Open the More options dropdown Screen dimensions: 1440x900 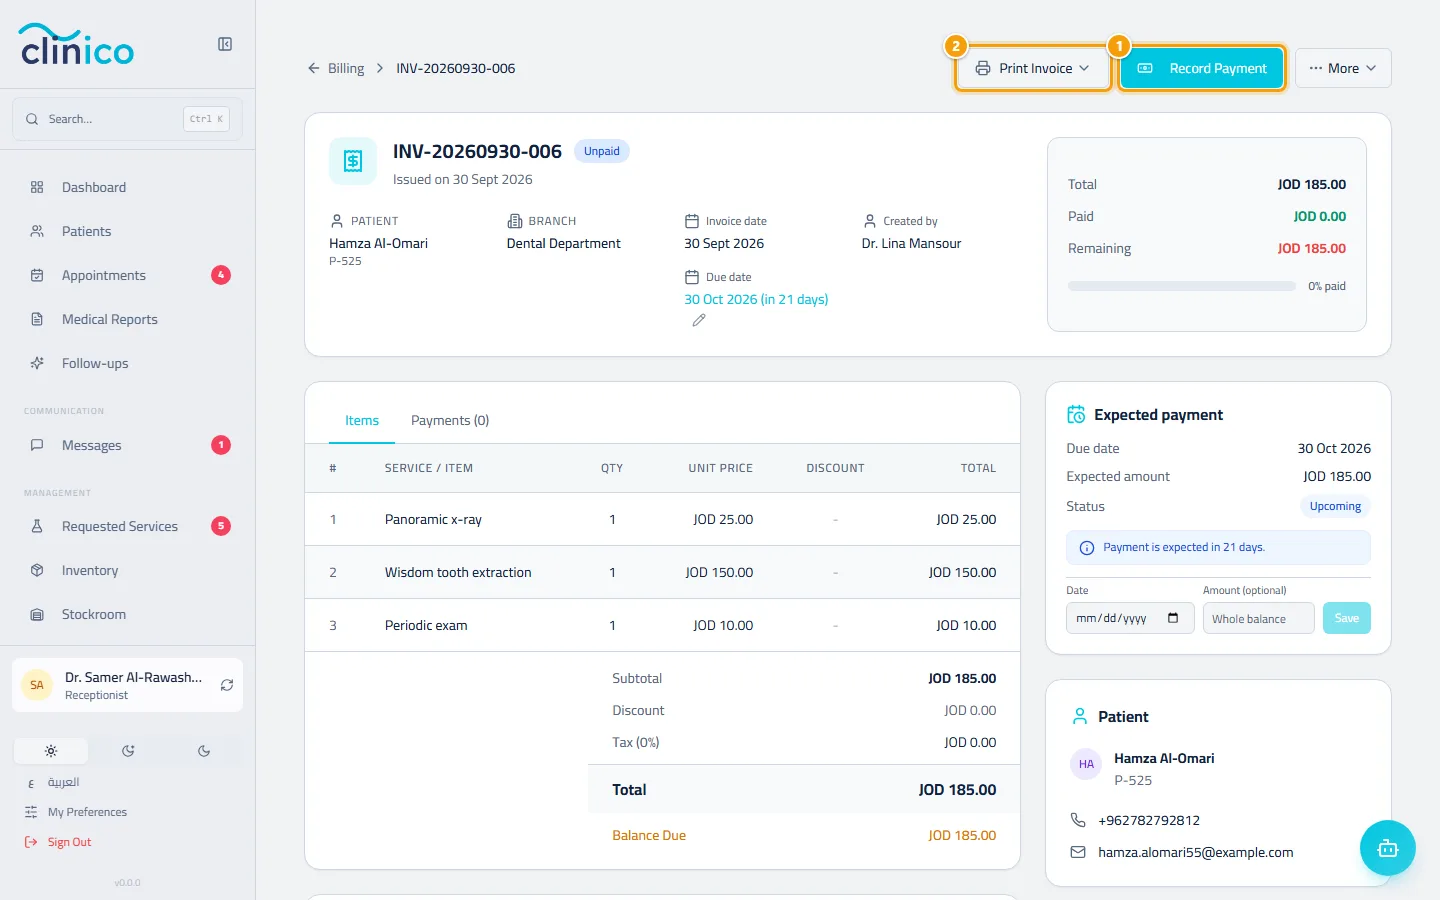(x=1343, y=68)
